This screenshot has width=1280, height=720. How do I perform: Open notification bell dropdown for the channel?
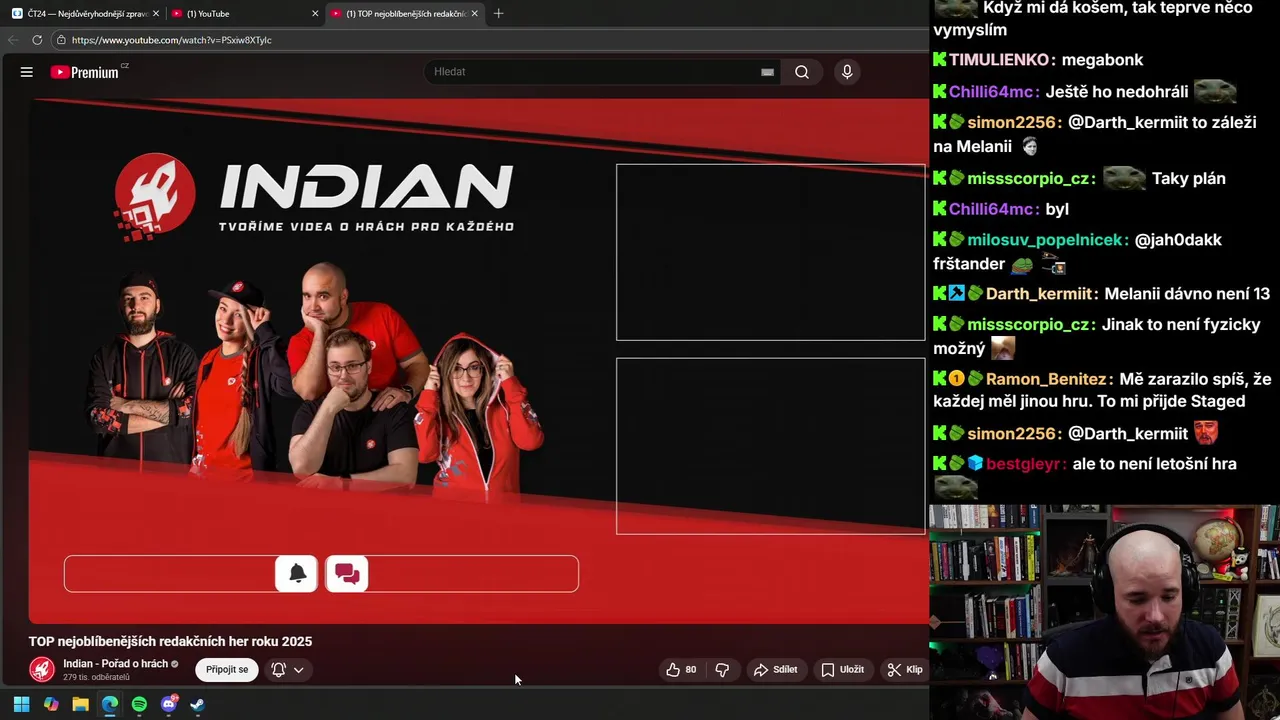coord(287,670)
